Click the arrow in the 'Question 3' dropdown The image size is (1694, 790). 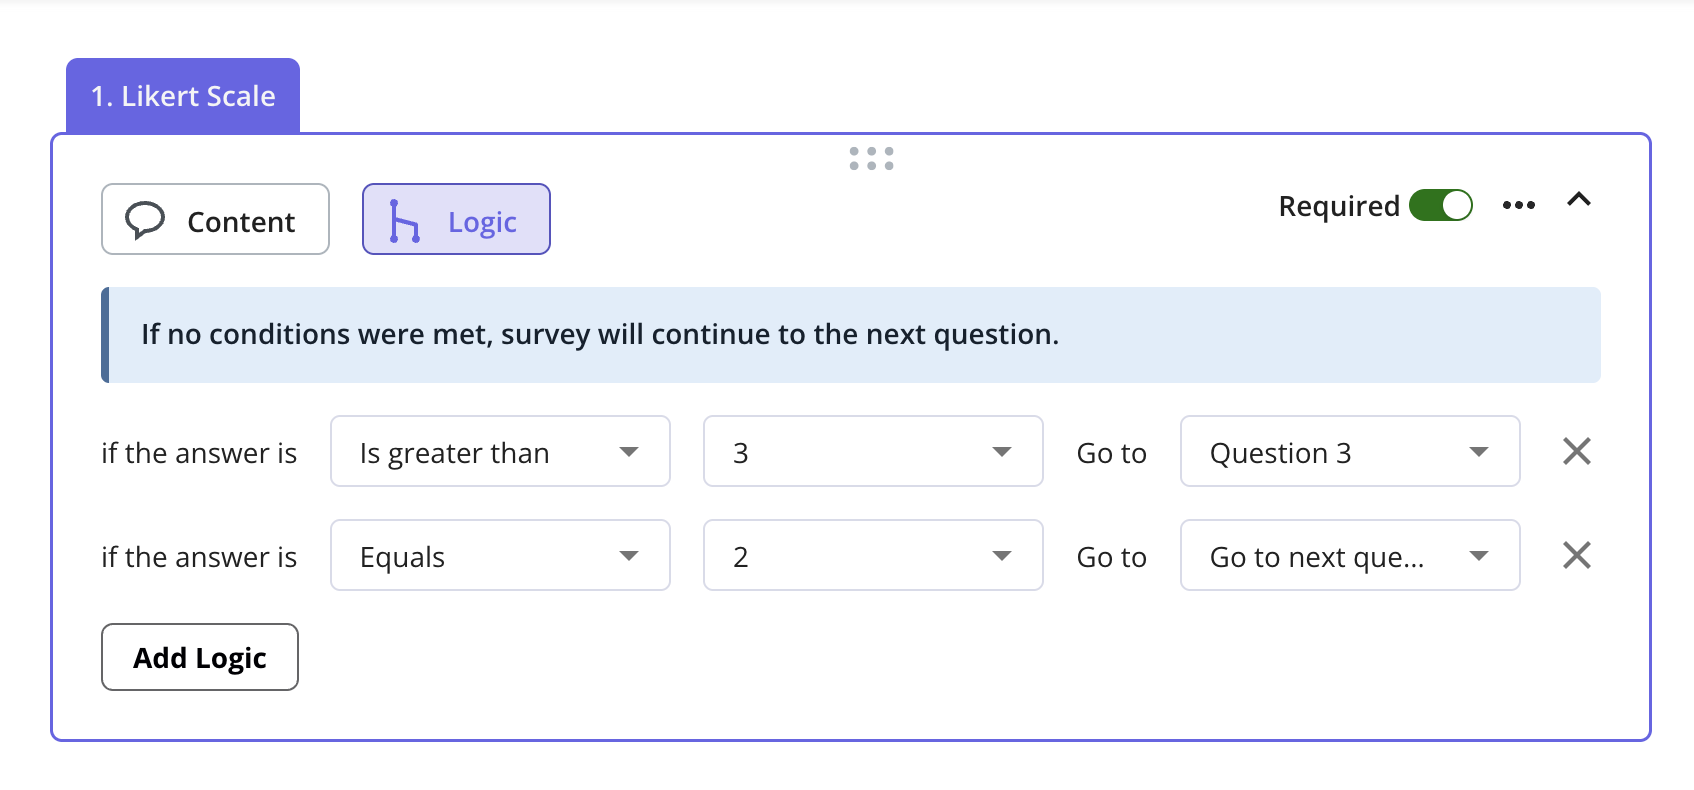tap(1479, 452)
